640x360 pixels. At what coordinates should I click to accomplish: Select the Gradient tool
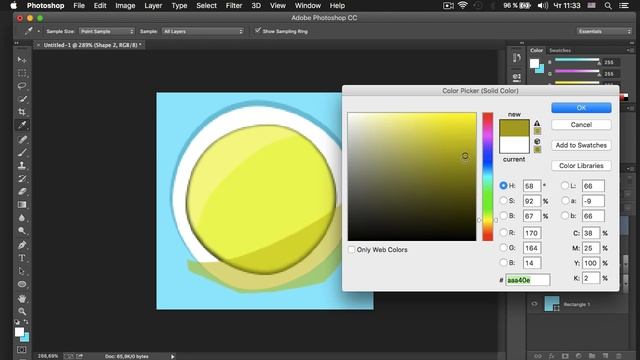point(22,204)
